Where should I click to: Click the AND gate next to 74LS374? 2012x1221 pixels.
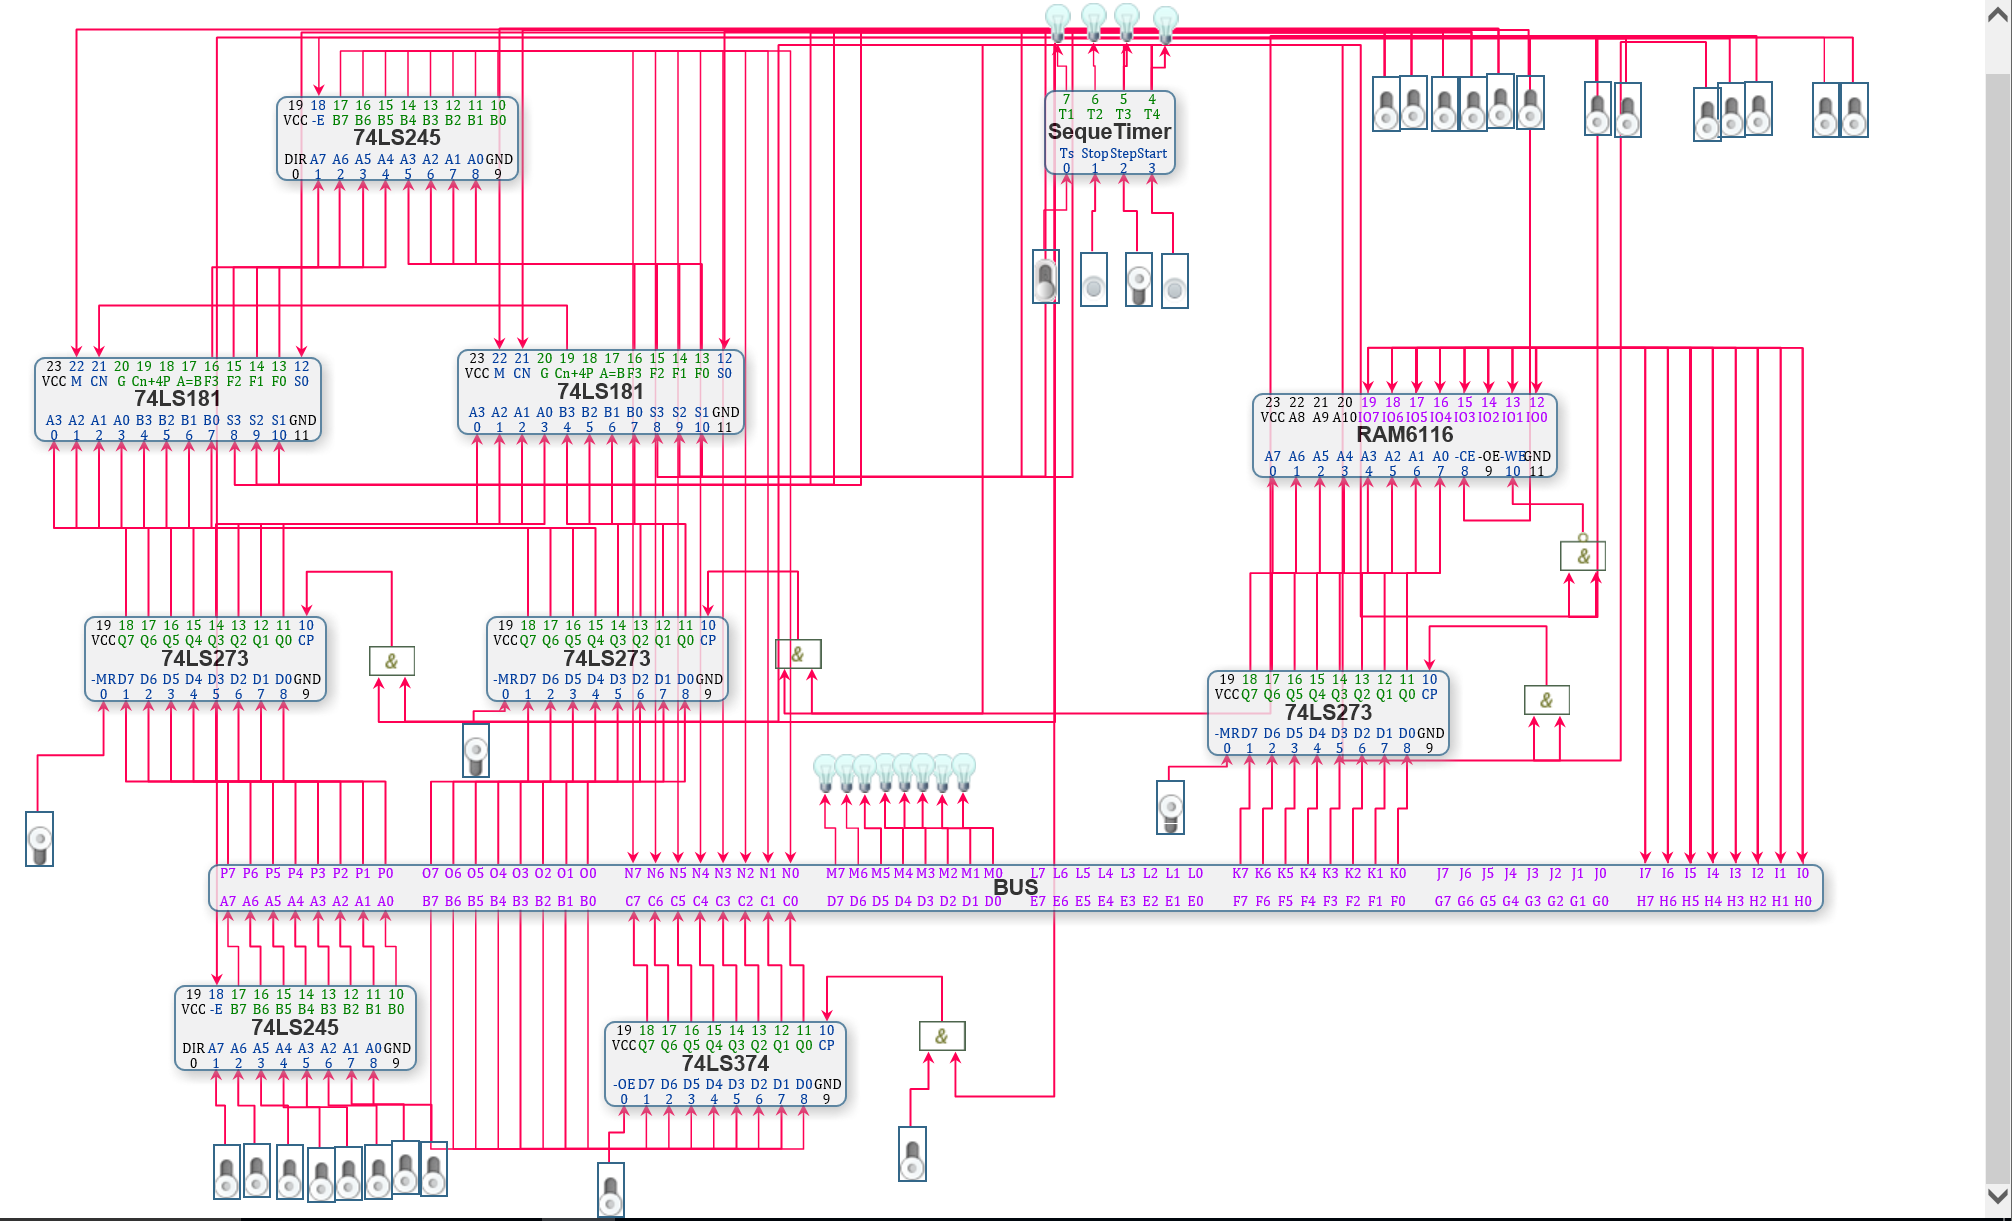941,1036
